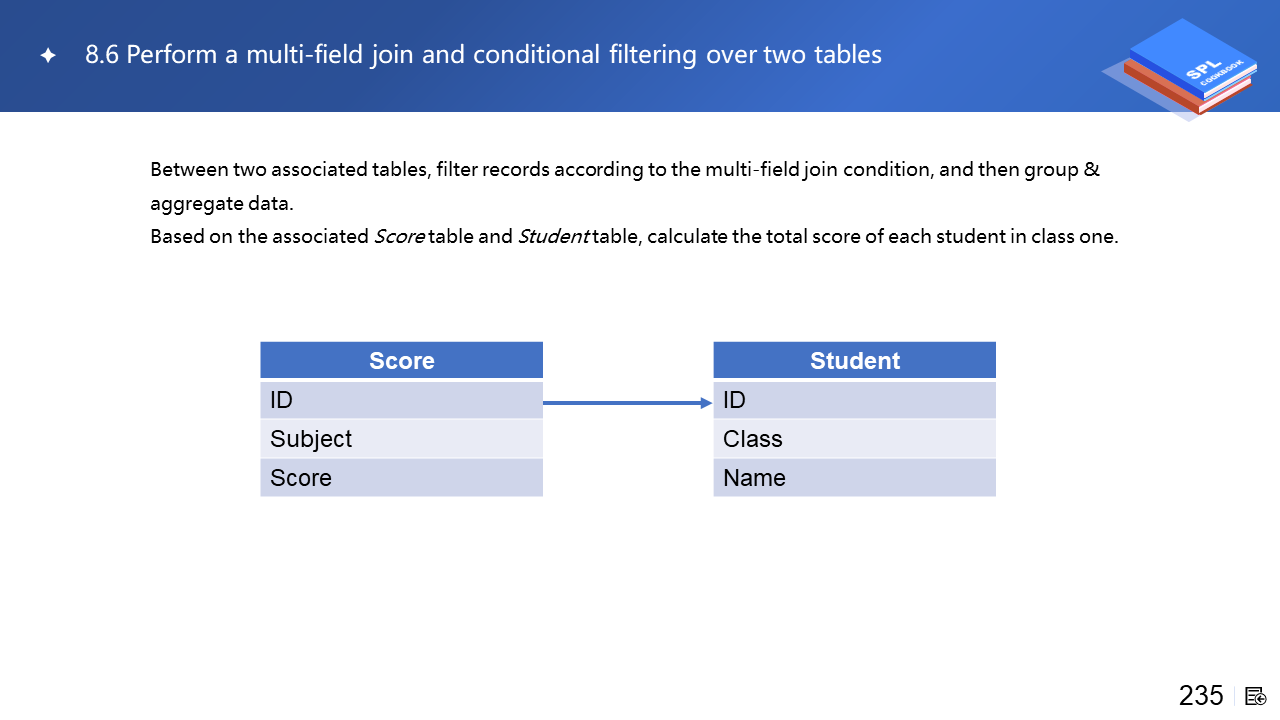Click the Name row in Student table
This screenshot has height=720, width=1280.
click(x=854, y=478)
